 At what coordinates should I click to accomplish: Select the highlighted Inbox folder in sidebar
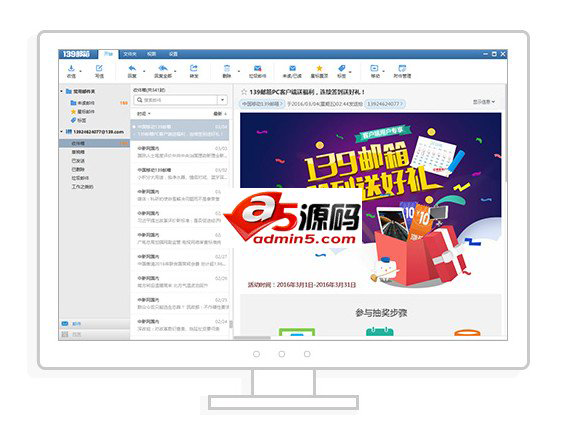pyautogui.click(x=94, y=143)
